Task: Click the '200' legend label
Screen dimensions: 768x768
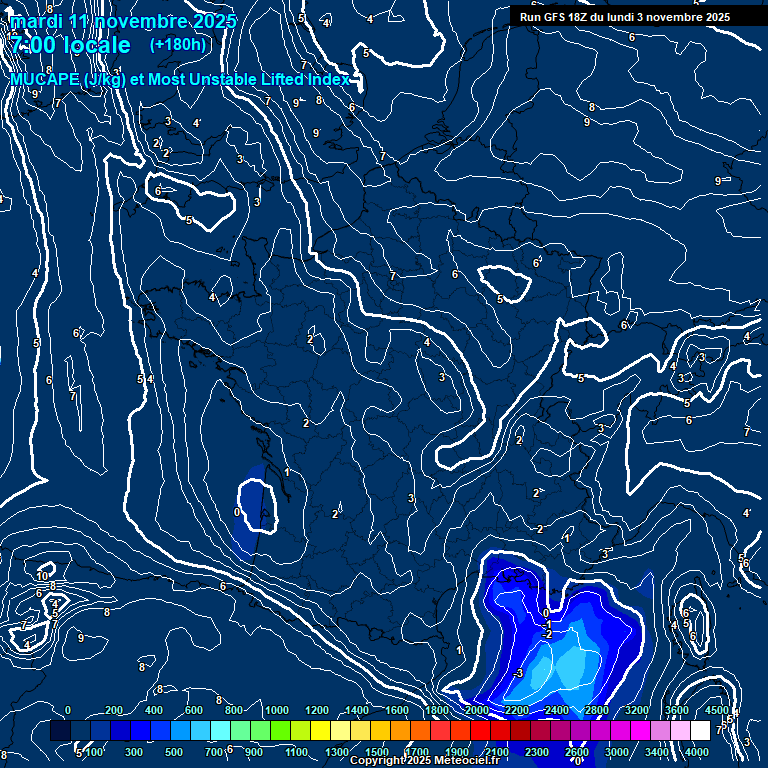Action: point(114,710)
